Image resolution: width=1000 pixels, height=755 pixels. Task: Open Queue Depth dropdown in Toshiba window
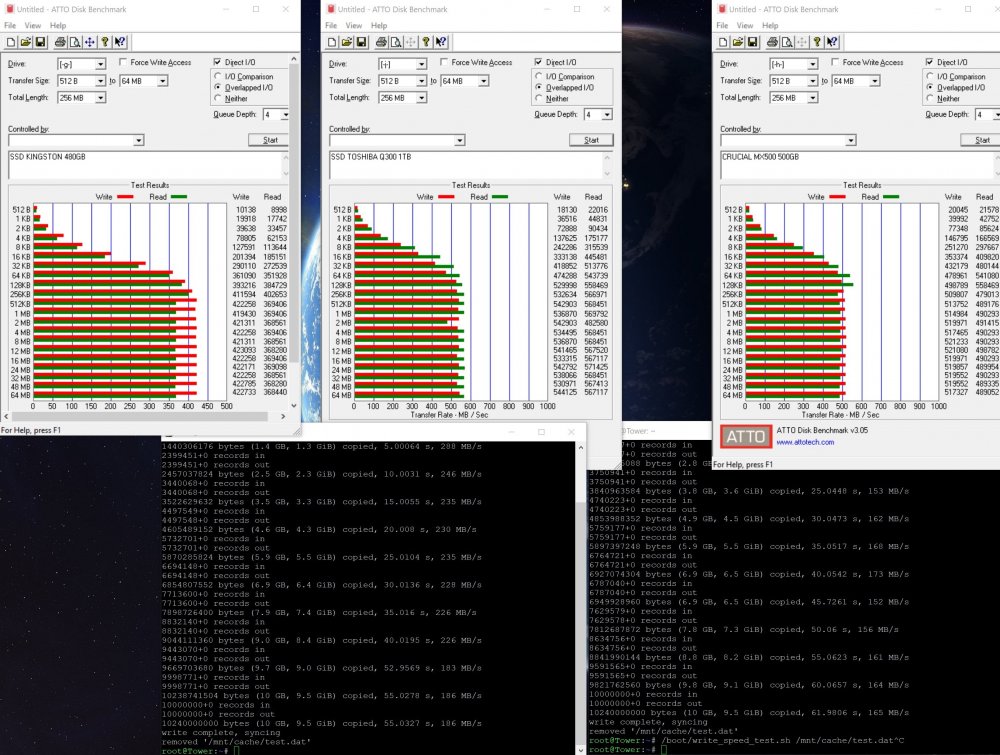[x=607, y=114]
